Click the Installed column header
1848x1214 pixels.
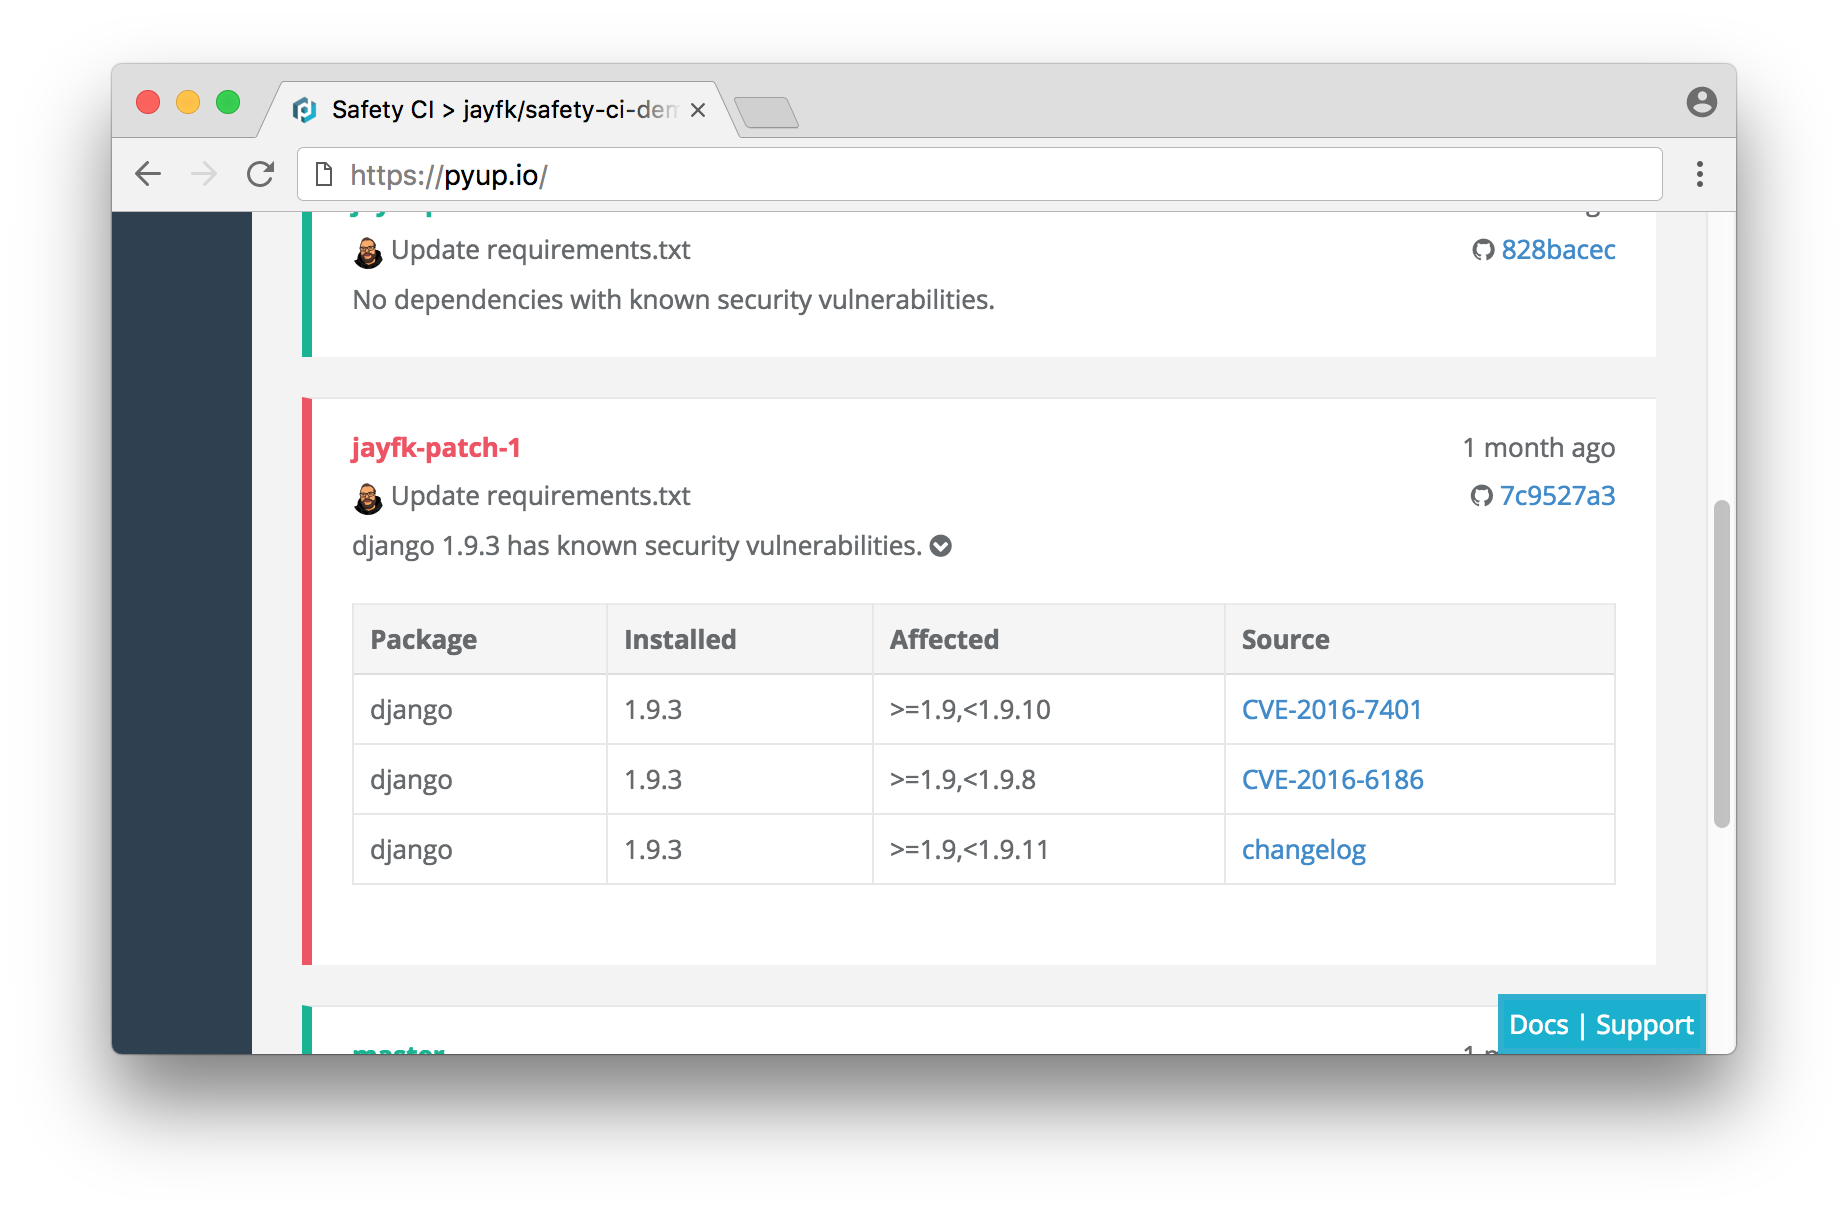739,639
